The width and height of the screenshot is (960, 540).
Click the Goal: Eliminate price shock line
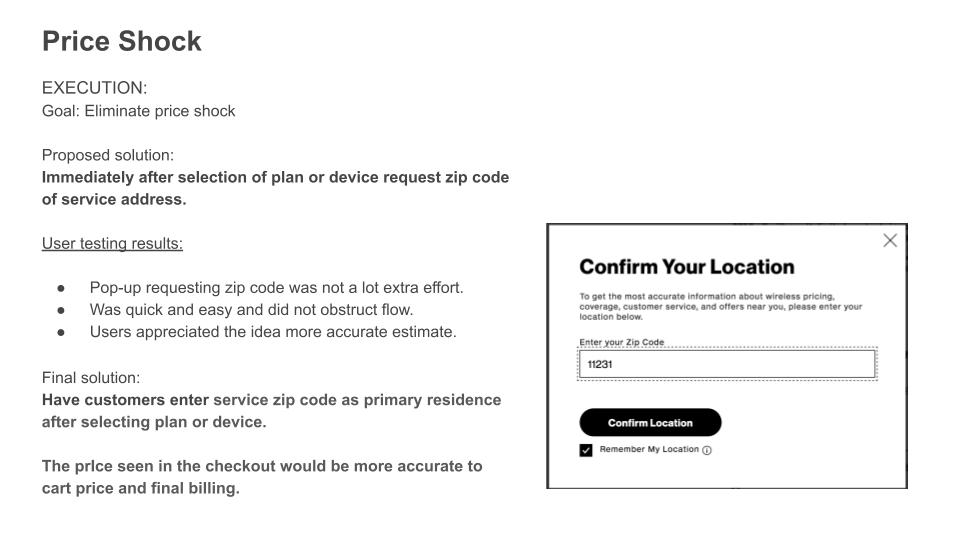[138, 111]
